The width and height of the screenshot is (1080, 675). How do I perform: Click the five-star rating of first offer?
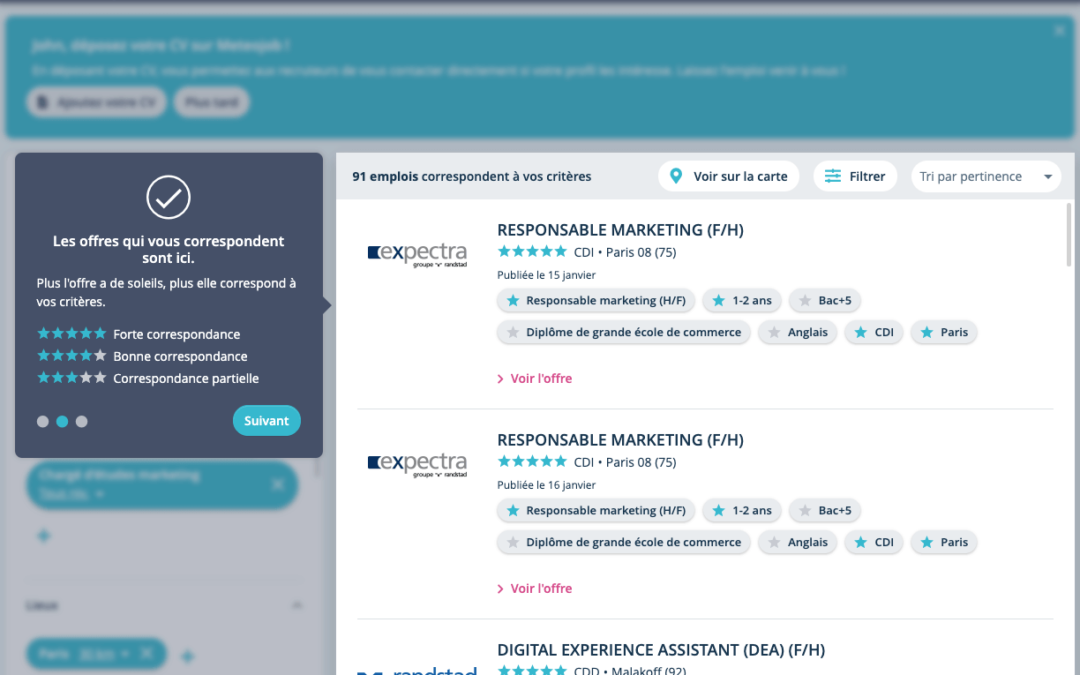click(x=532, y=252)
